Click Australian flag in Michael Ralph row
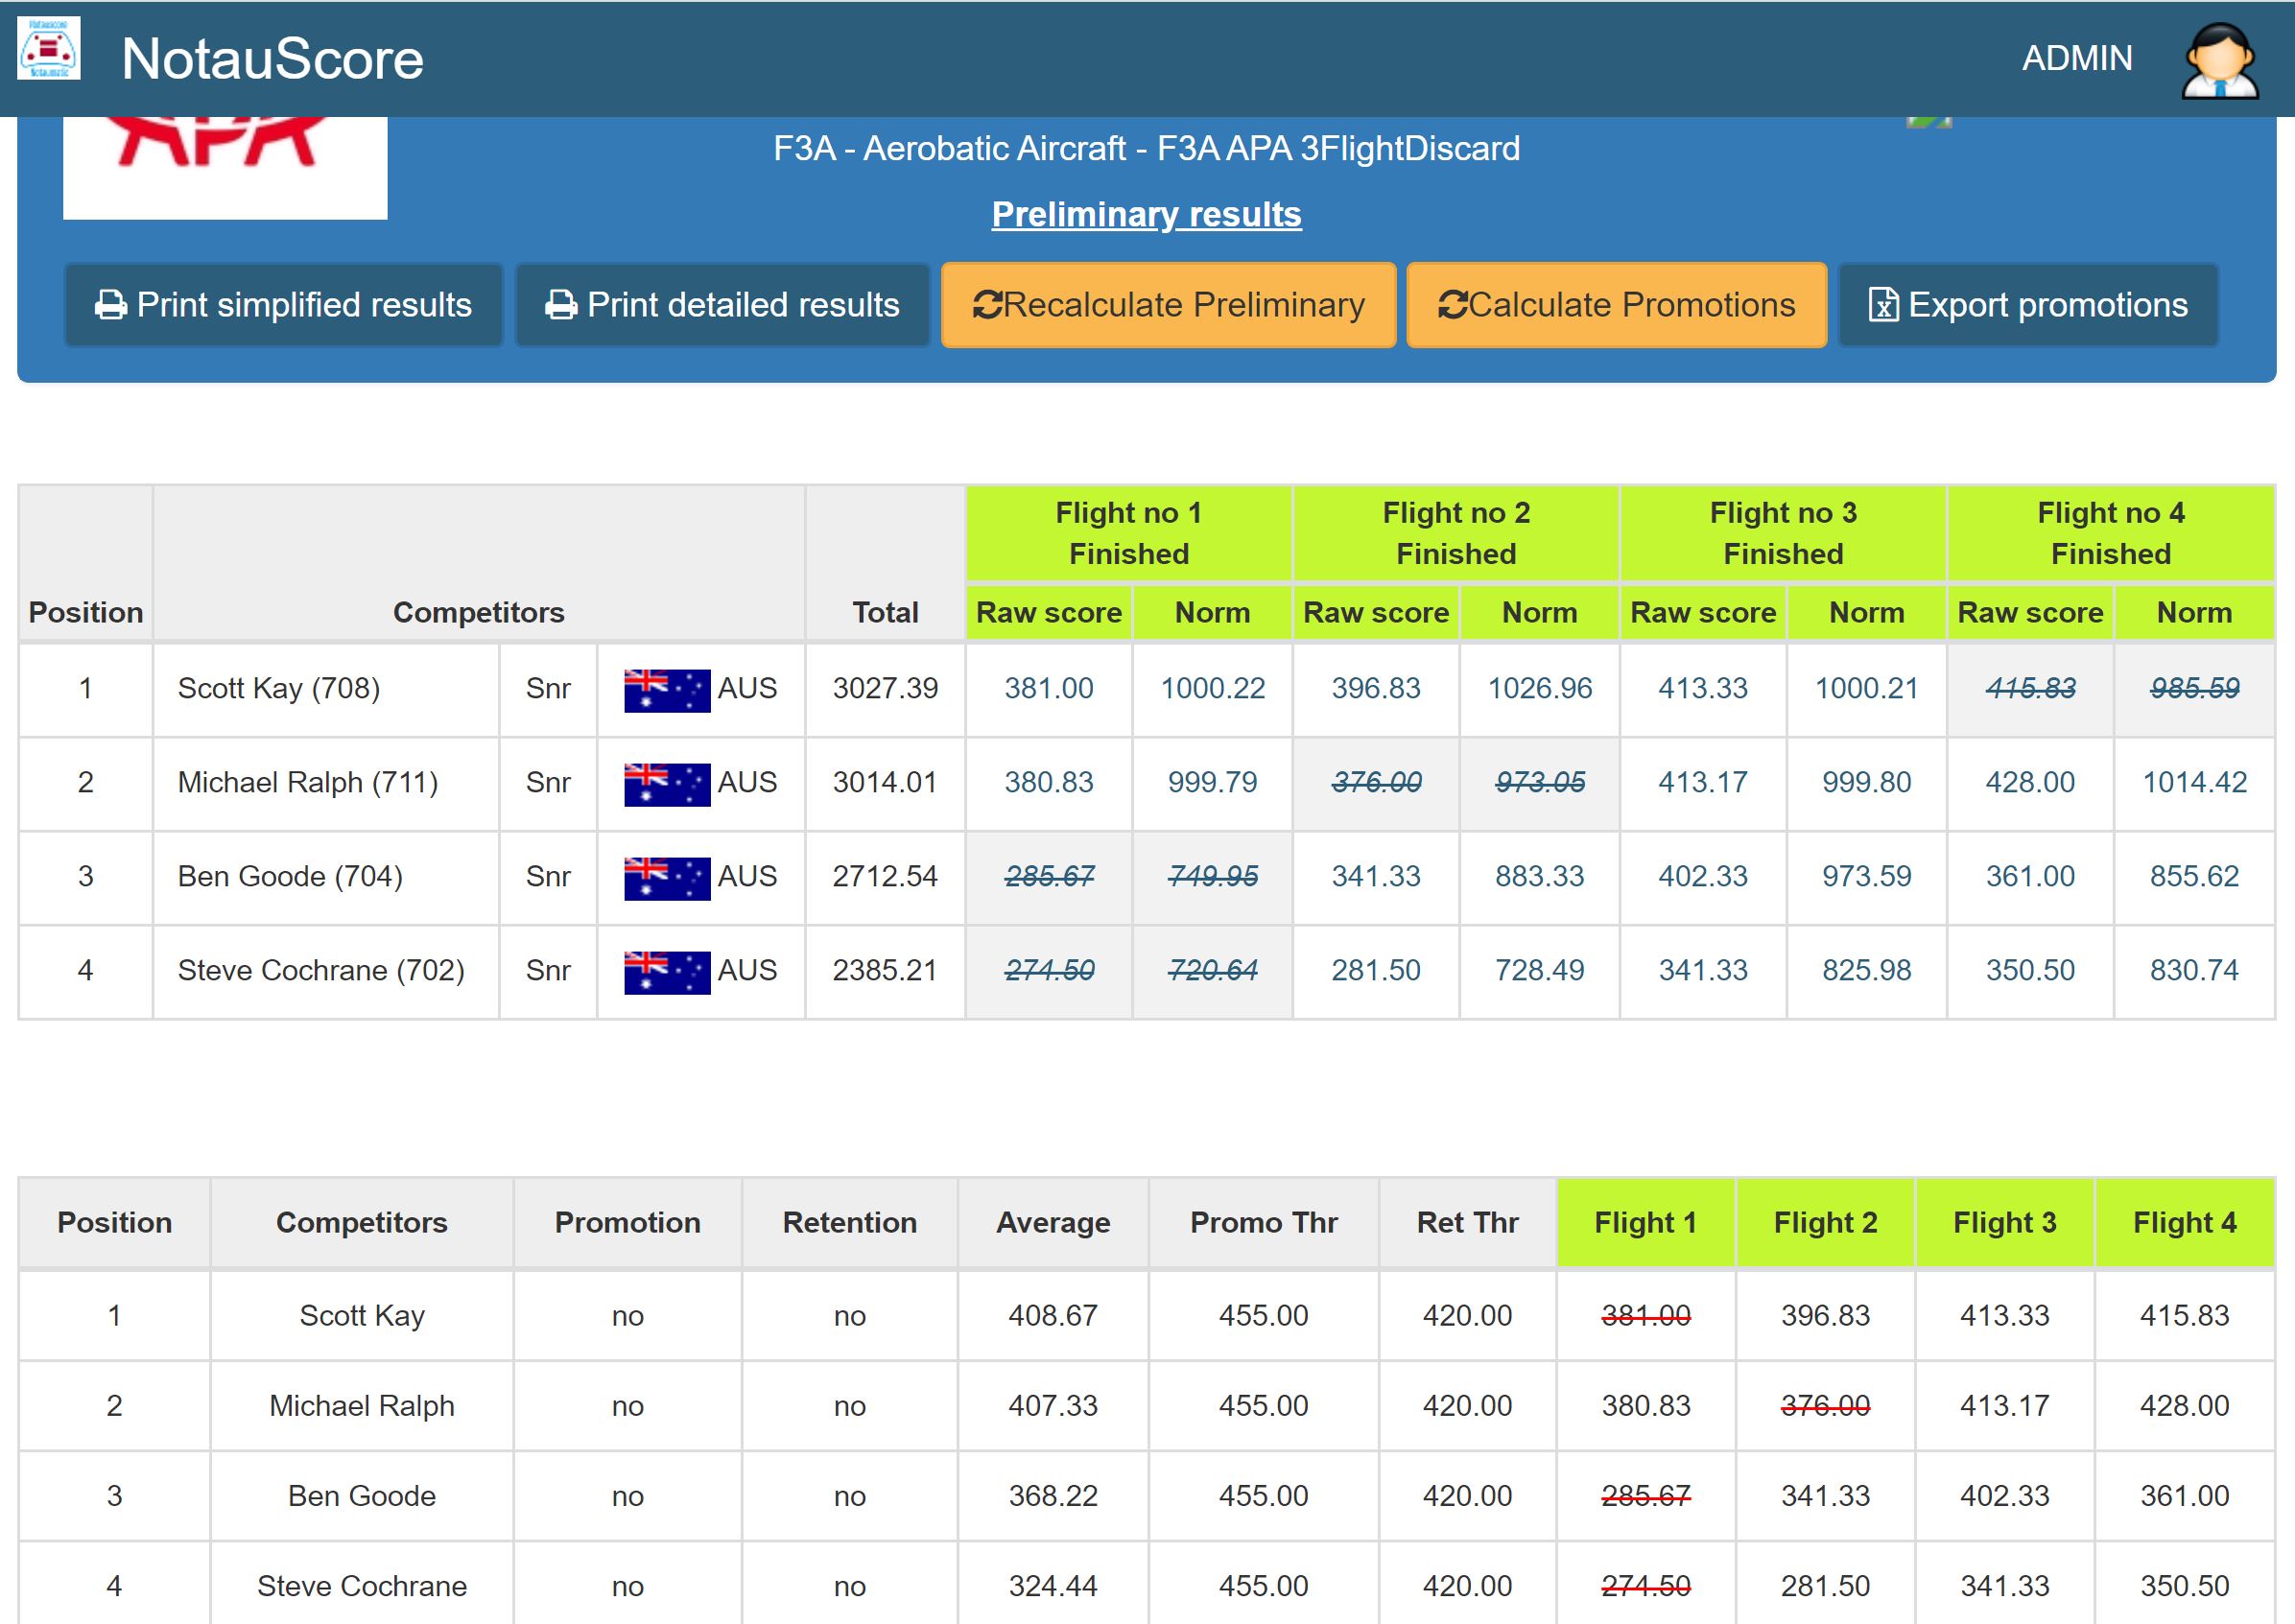This screenshot has width=2295, height=1624. pos(667,784)
